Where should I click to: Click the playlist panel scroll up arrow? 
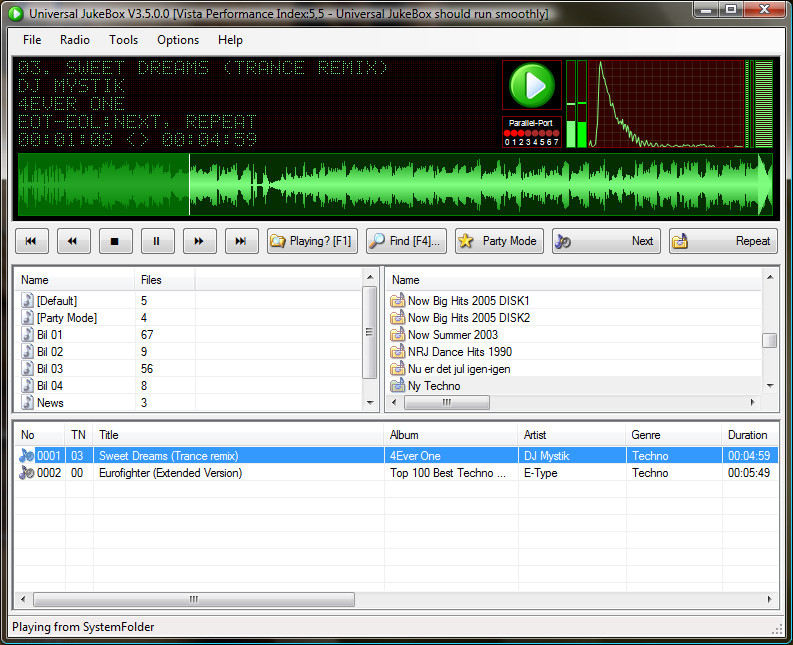(x=370, y=277)
